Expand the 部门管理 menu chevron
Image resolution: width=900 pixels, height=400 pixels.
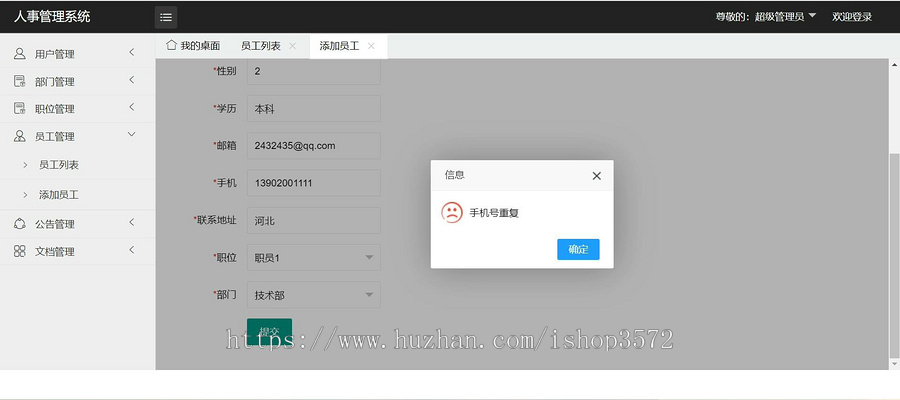131,80
